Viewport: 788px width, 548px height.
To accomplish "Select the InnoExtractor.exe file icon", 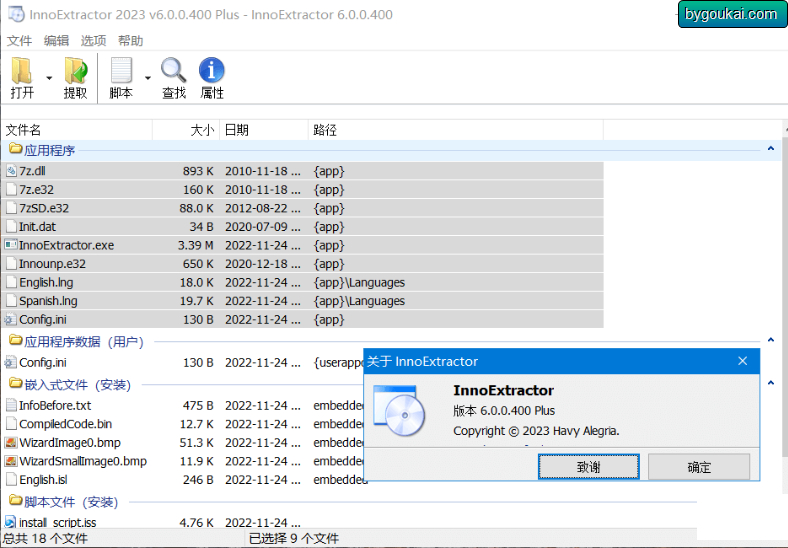I will [x=11, y=245].
